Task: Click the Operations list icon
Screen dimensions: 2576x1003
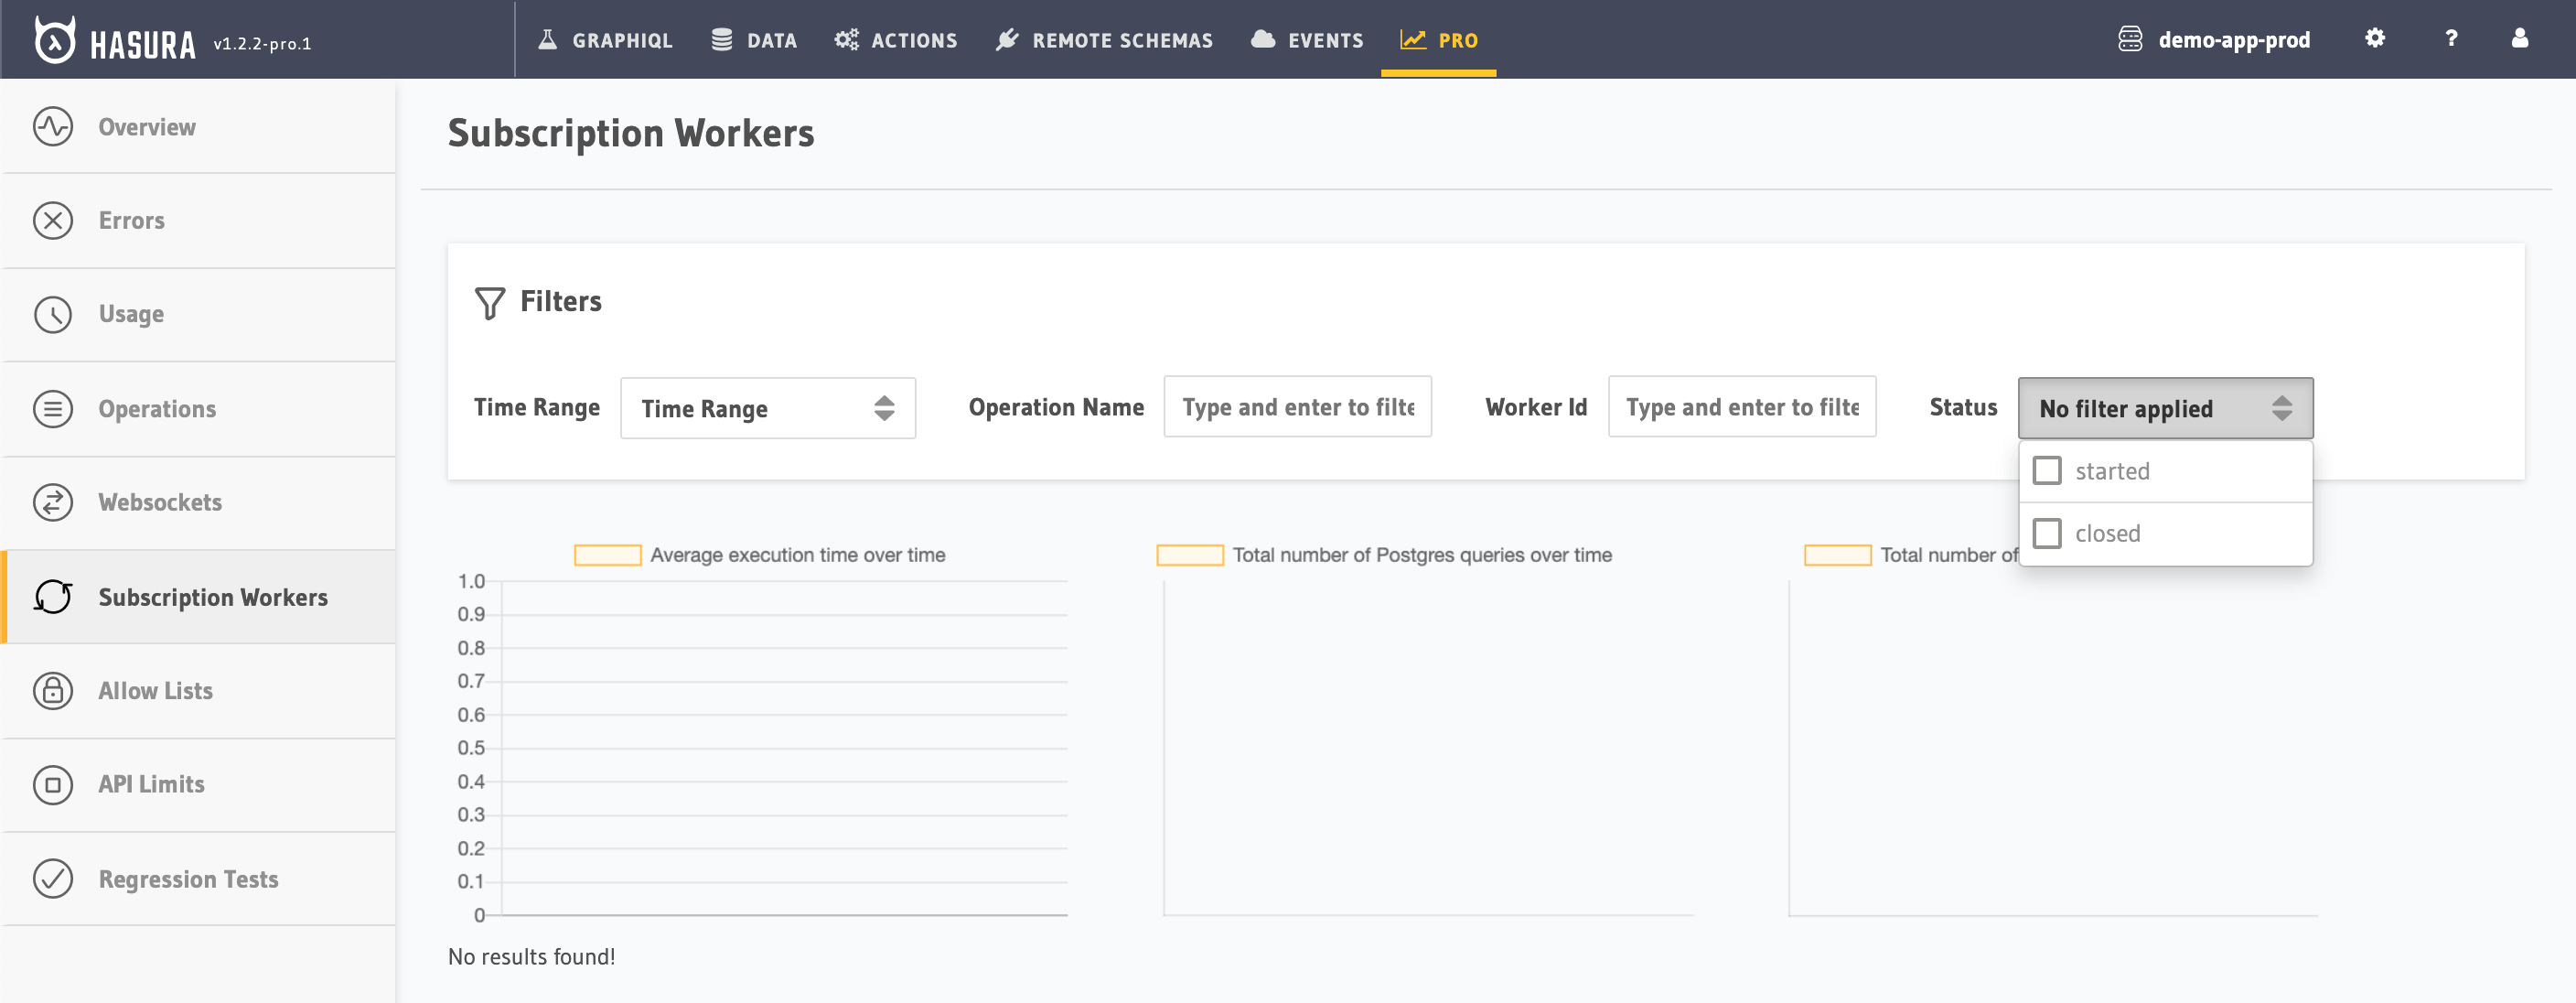Action: 53,408
